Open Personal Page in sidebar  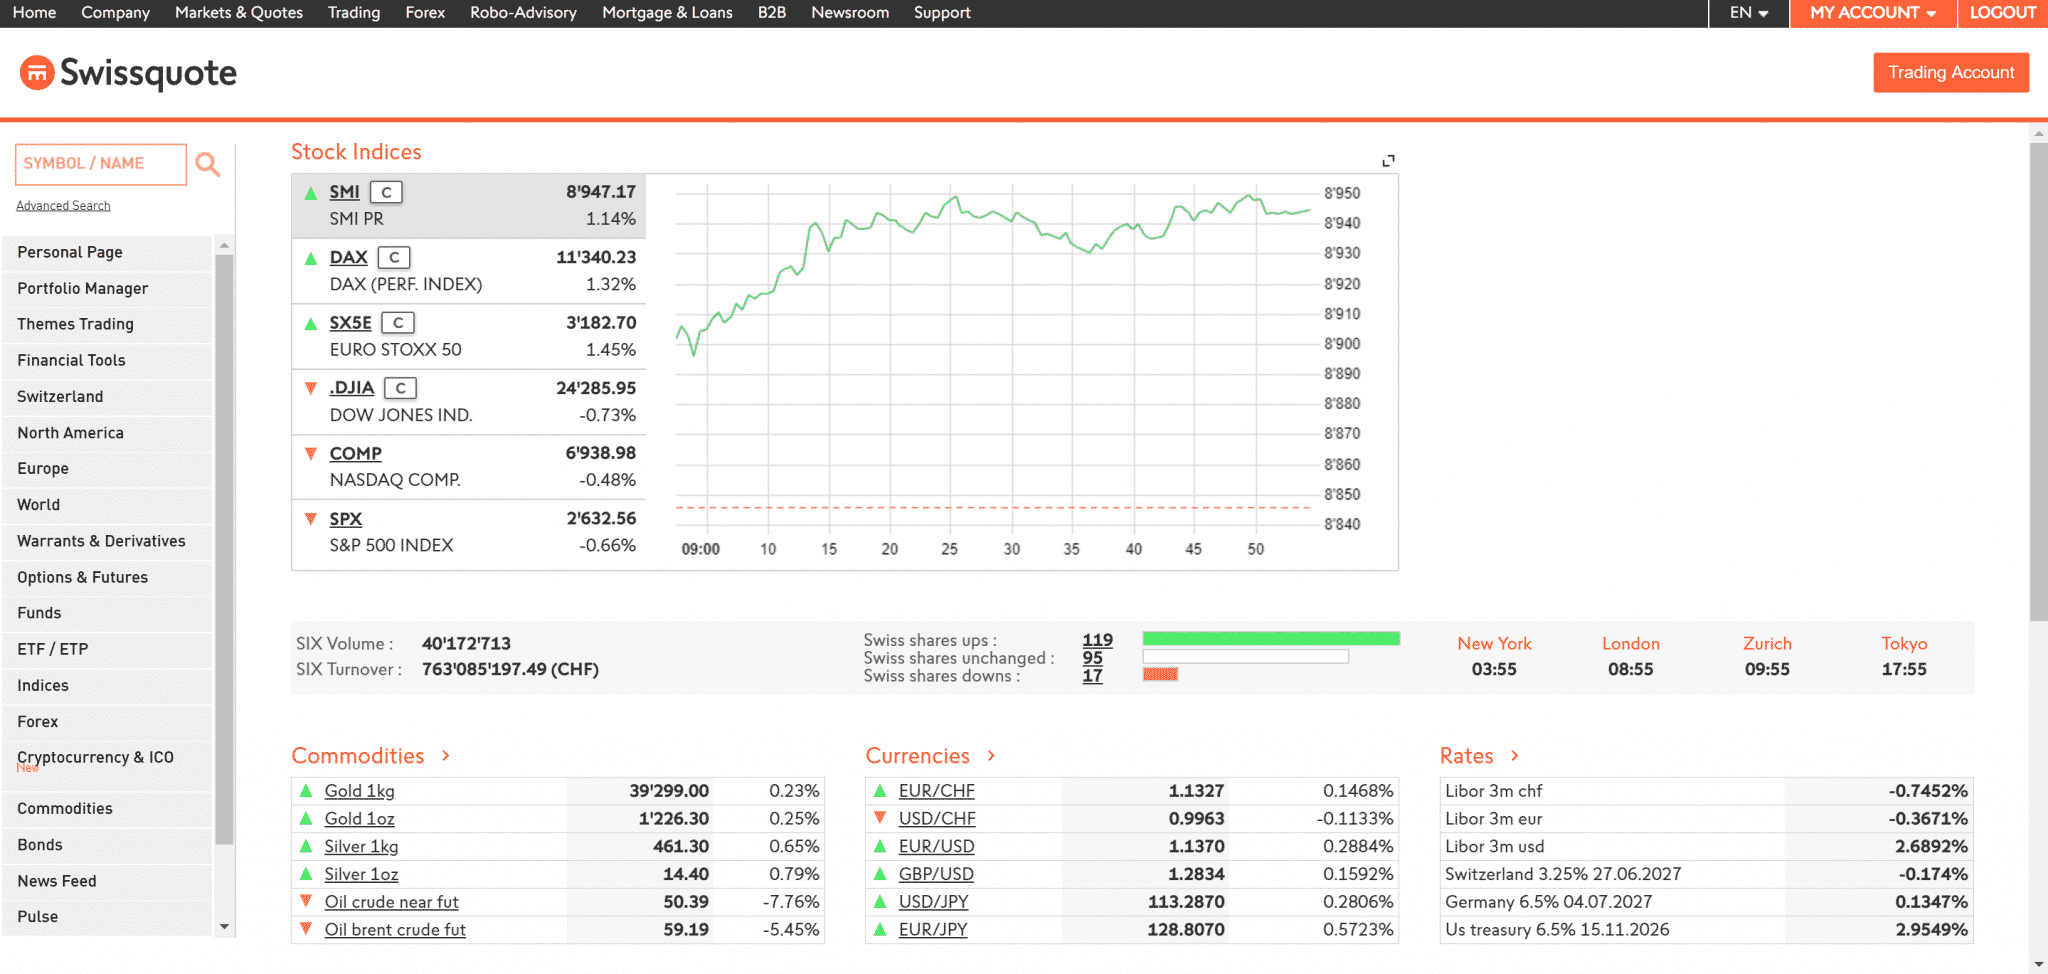coord(107,252)
